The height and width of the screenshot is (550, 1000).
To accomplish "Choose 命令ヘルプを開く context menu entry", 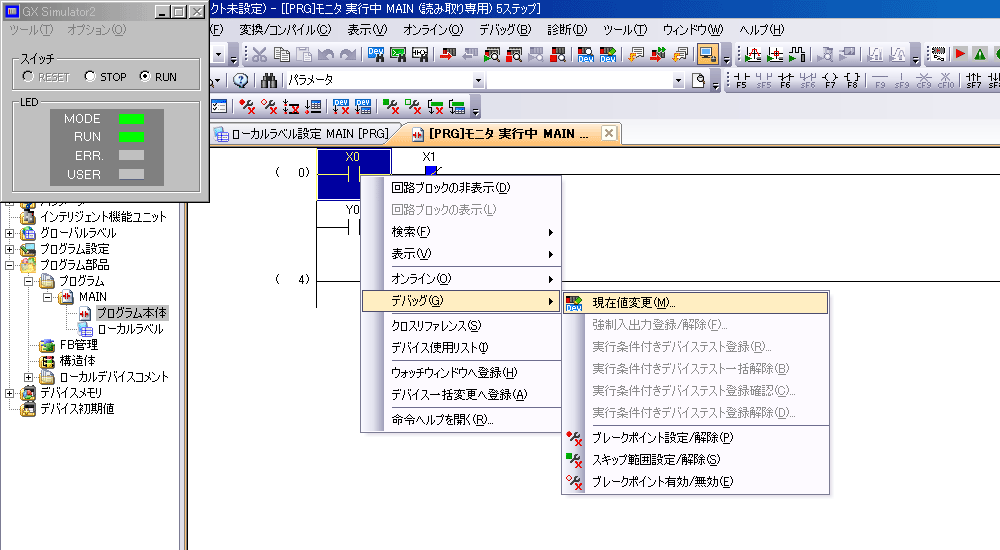I will point(461,419).
